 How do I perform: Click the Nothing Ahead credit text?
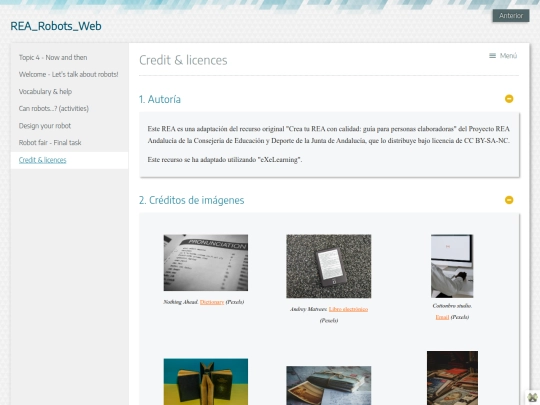click(181, 302)
